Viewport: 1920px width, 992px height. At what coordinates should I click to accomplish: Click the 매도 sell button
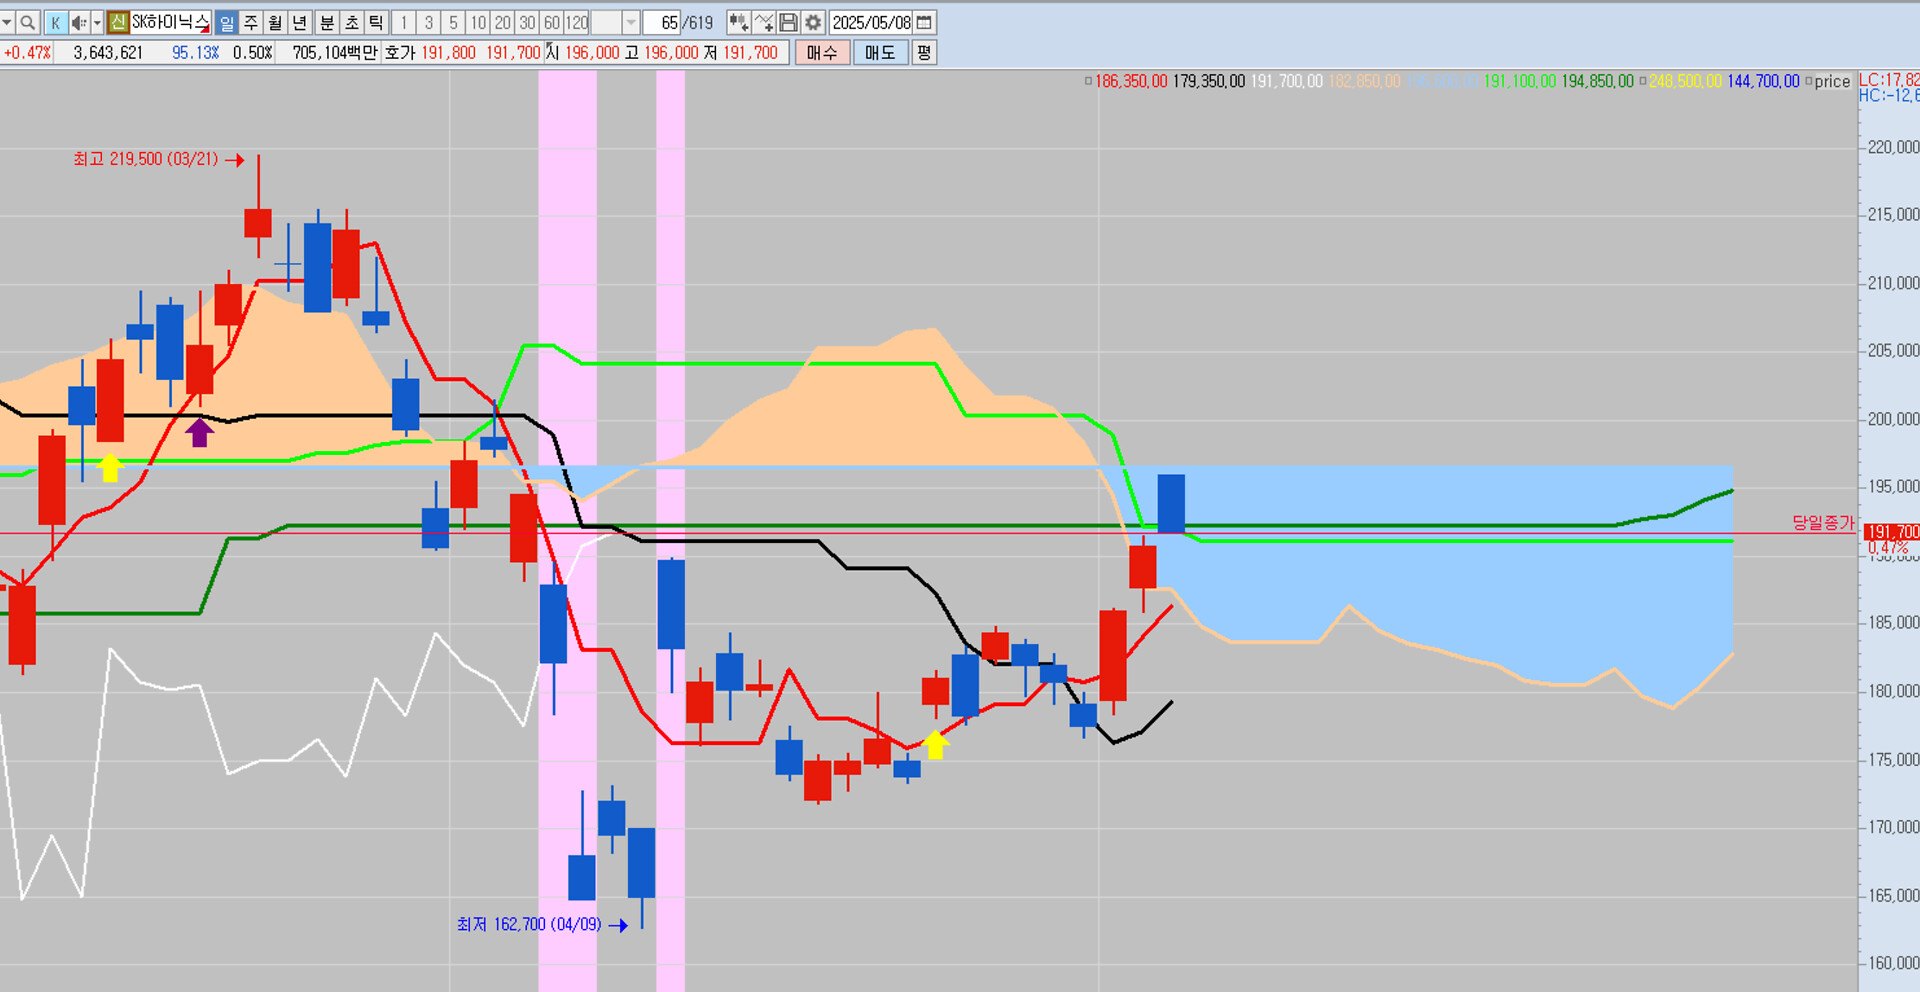[x=880, y=52]
